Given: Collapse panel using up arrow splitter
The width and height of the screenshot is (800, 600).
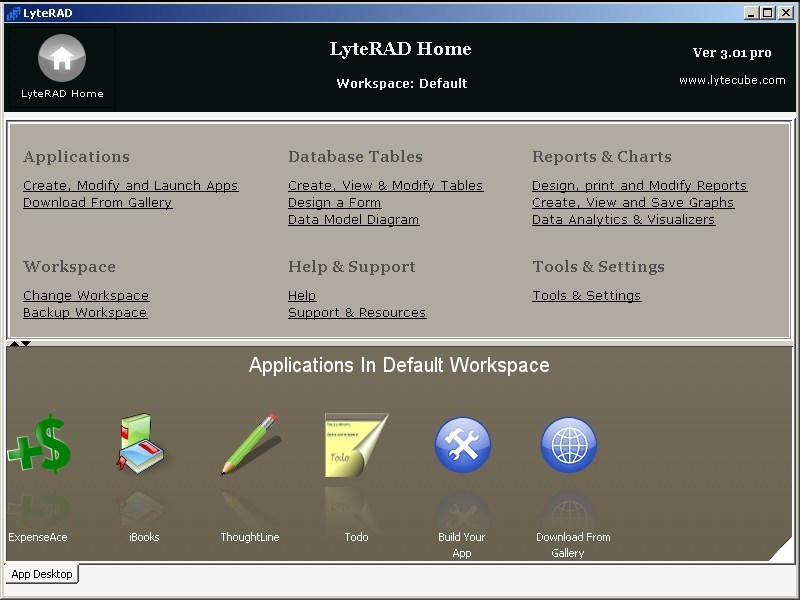Looking at the screenshot, I should click(x=14, y=343).
